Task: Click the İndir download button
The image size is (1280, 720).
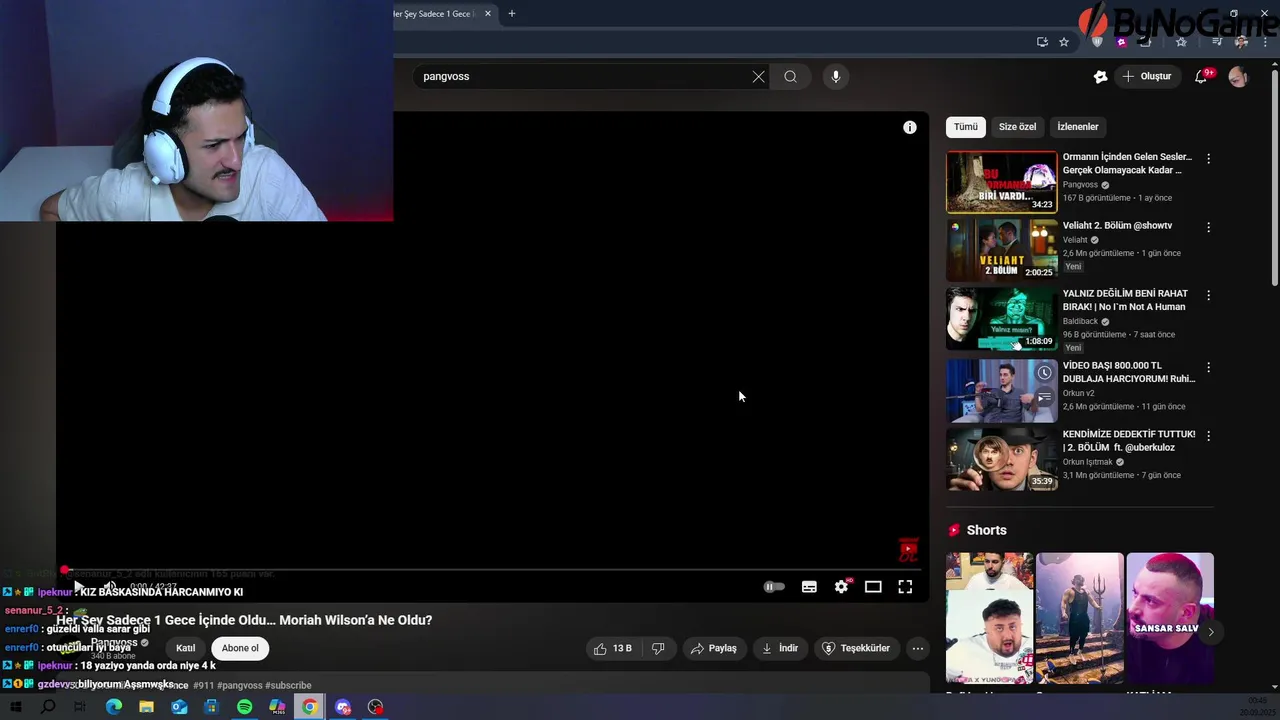Action: tap(780, 648)
